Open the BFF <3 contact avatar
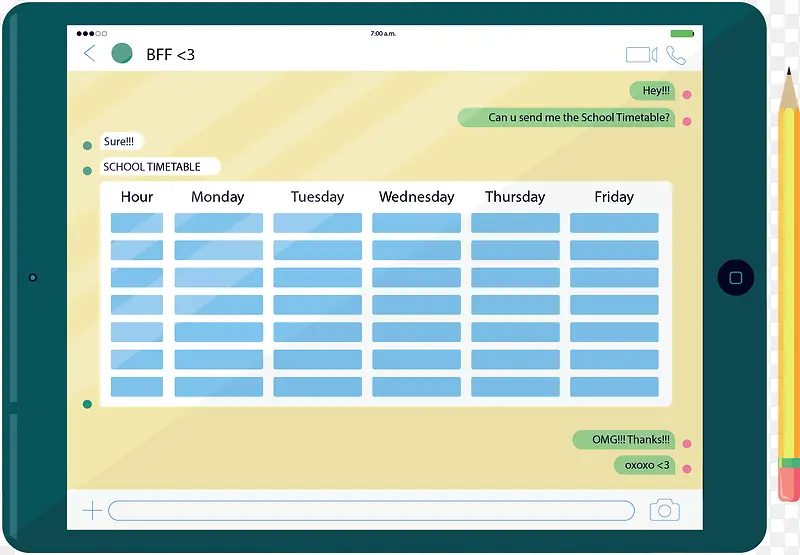 point(122,53)
